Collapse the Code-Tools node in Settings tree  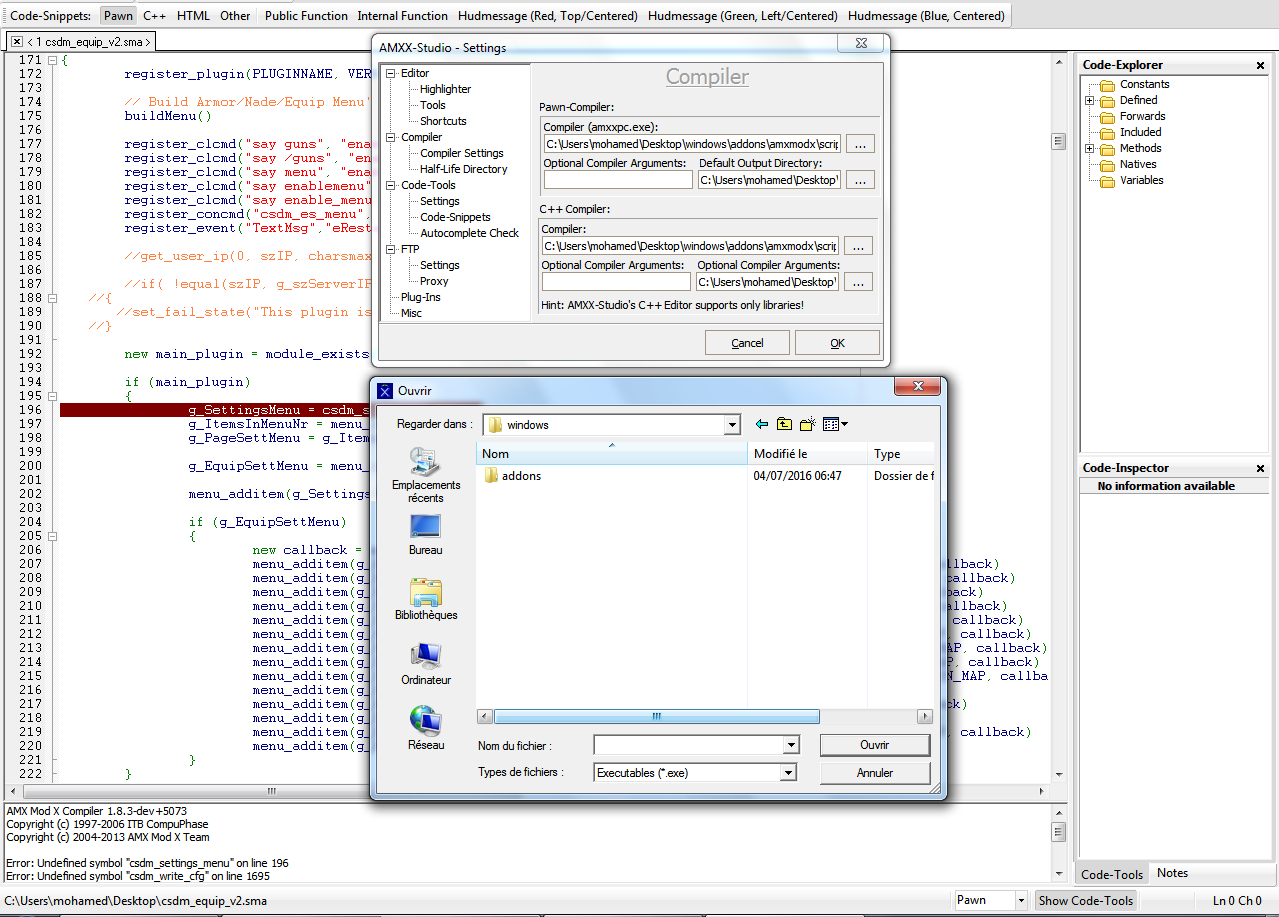391,185
